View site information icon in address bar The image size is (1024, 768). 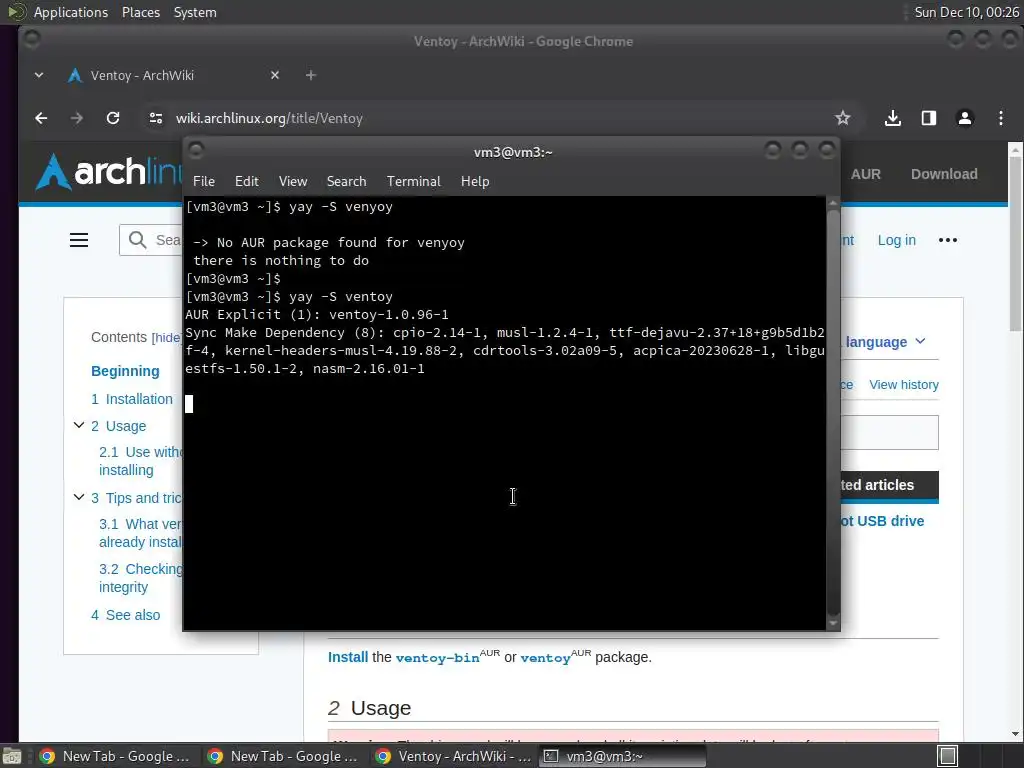(x=155, y=118)
